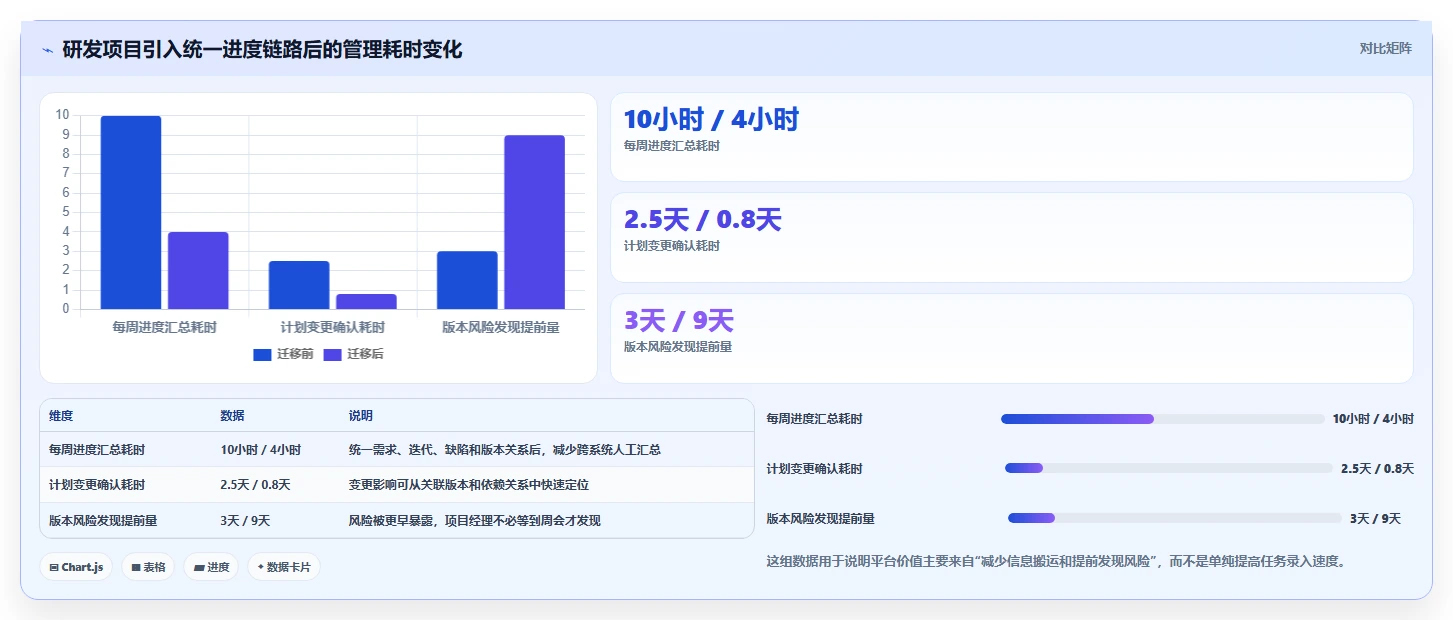Viewport: 1453px width, 620px height.
Task: Click 10小时 / 4小时 value beside progress bar
Action: (x=1373, y=419)
